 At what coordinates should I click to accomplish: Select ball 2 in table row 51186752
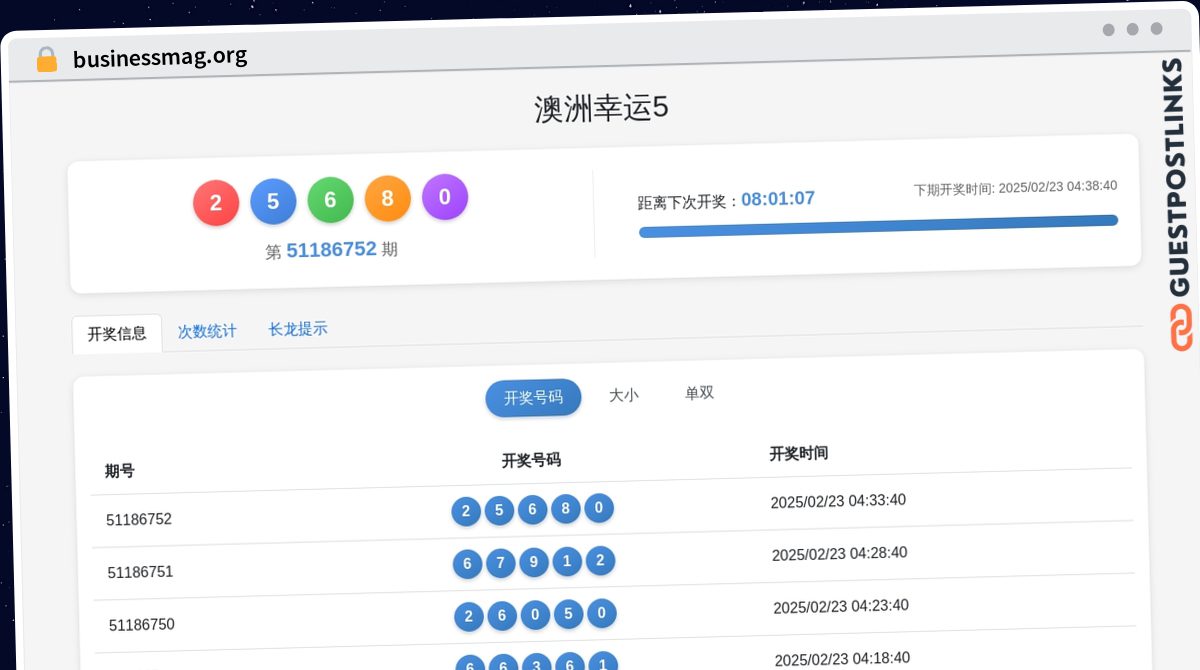tap(466, 513)
